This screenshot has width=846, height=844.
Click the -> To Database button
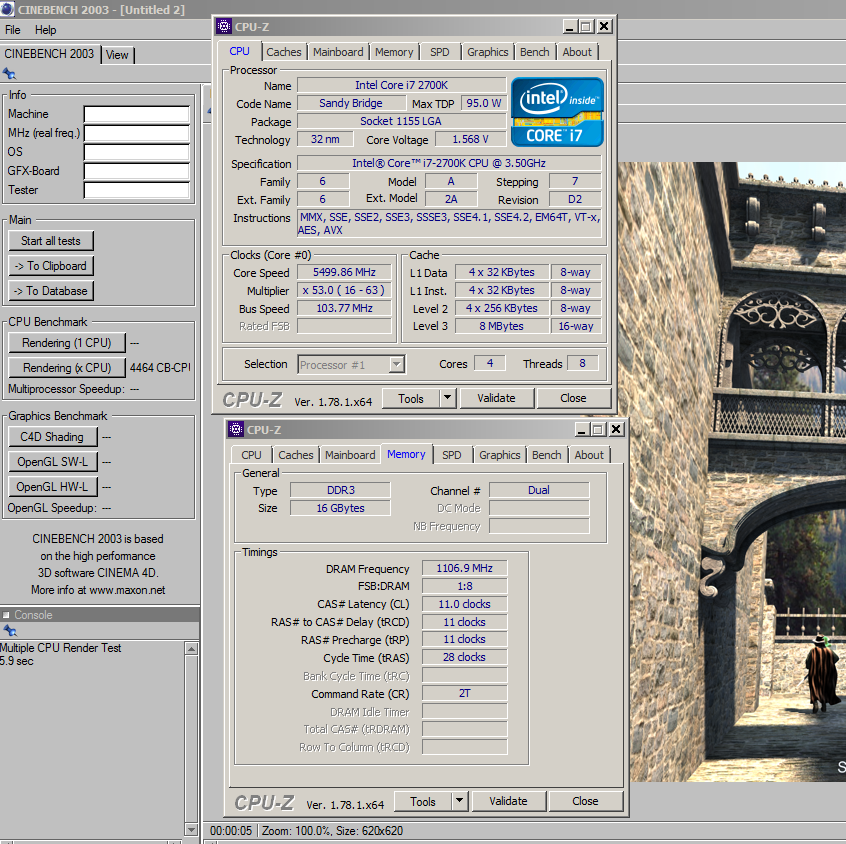(x=51, y=291)
